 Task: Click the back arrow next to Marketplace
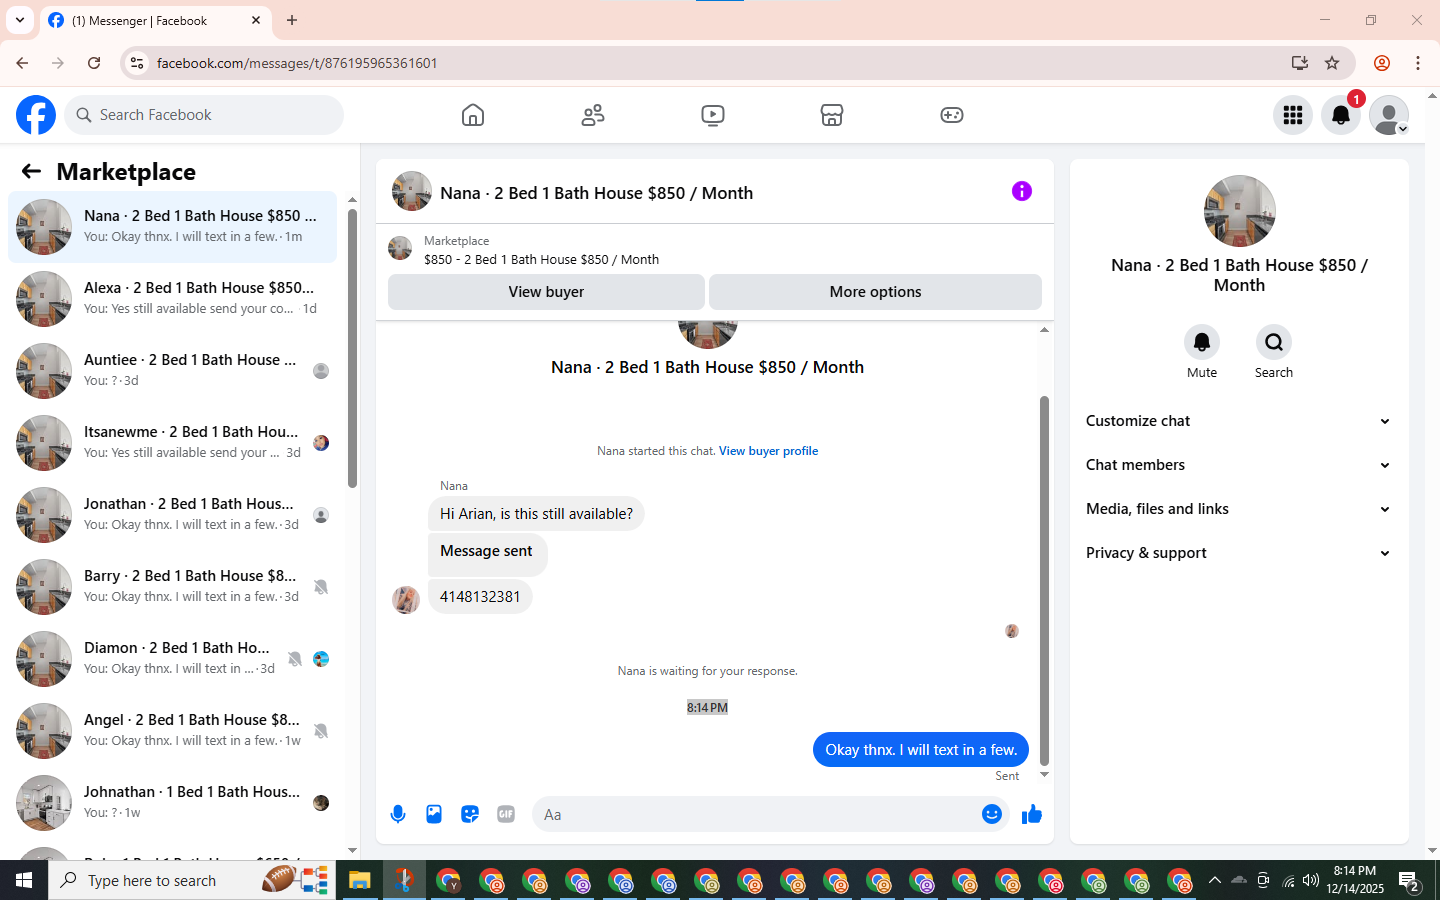click(x=31, y=171)
